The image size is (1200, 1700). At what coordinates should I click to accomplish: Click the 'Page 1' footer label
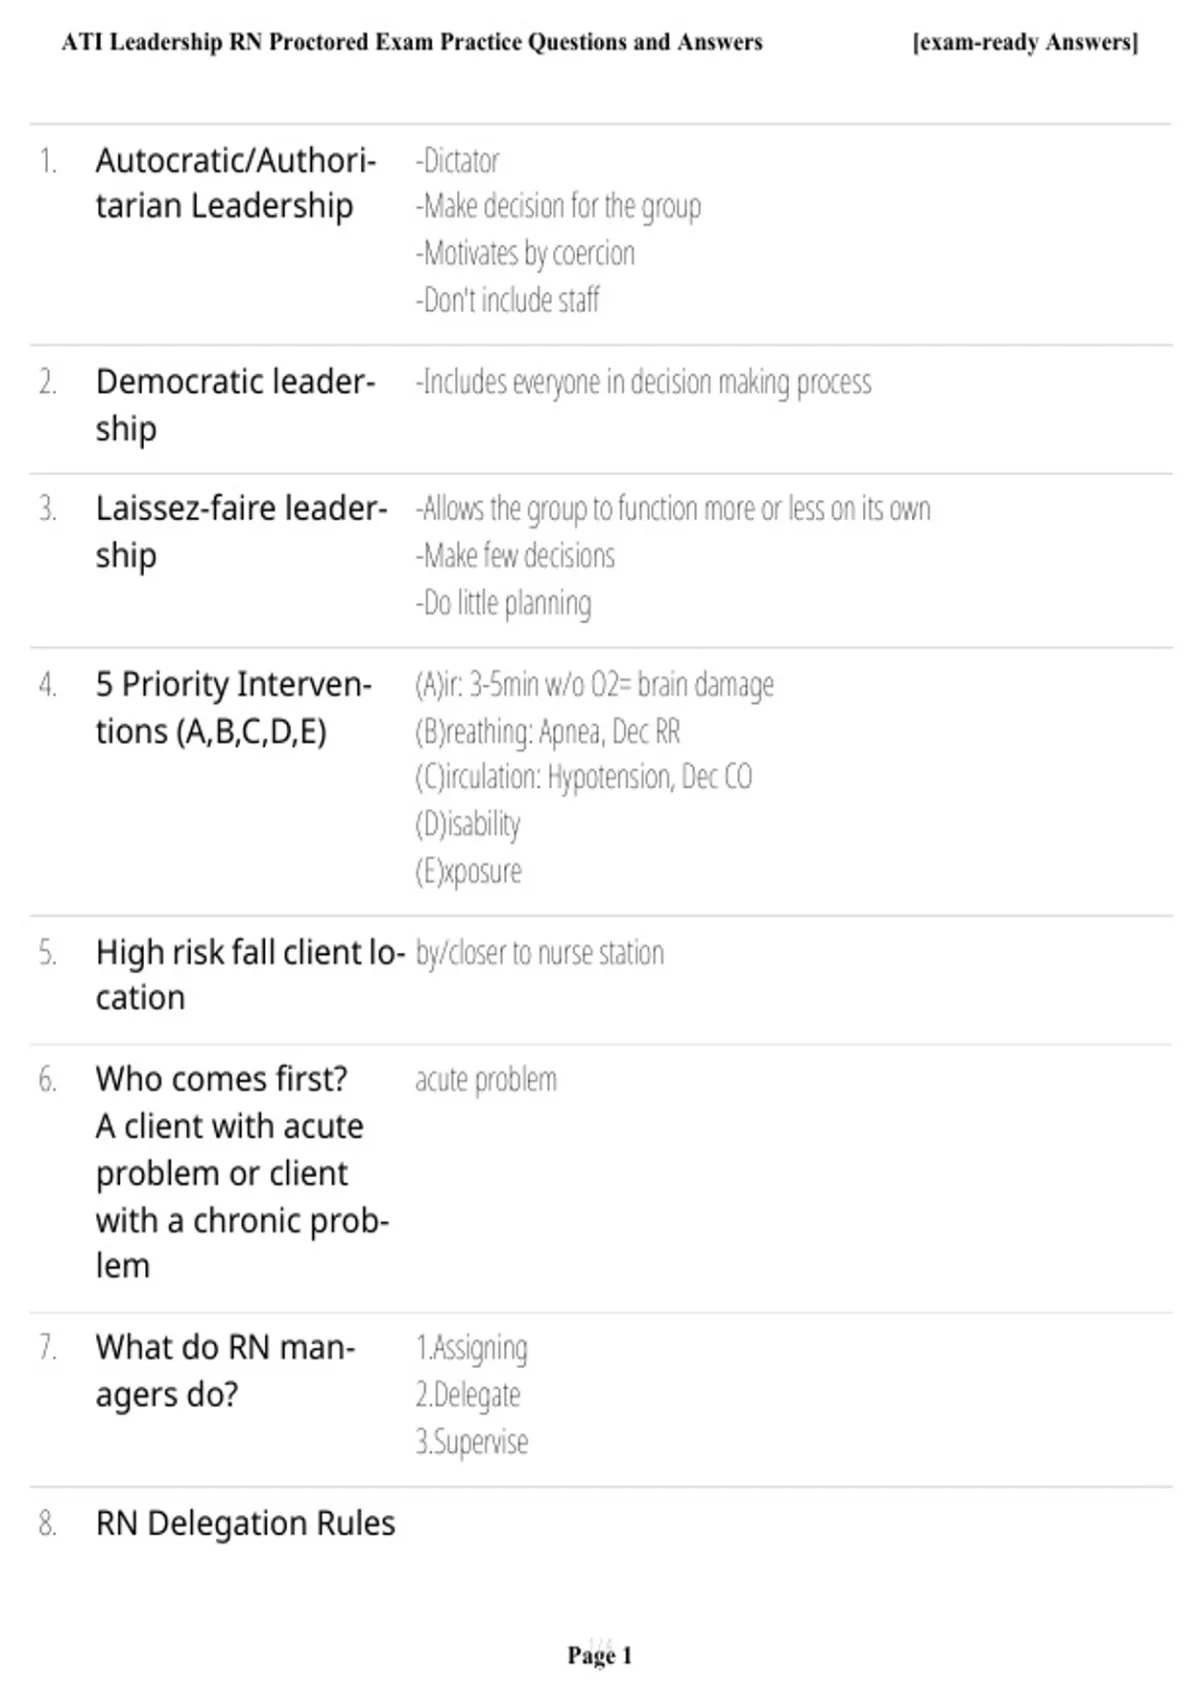(599, 1656)
